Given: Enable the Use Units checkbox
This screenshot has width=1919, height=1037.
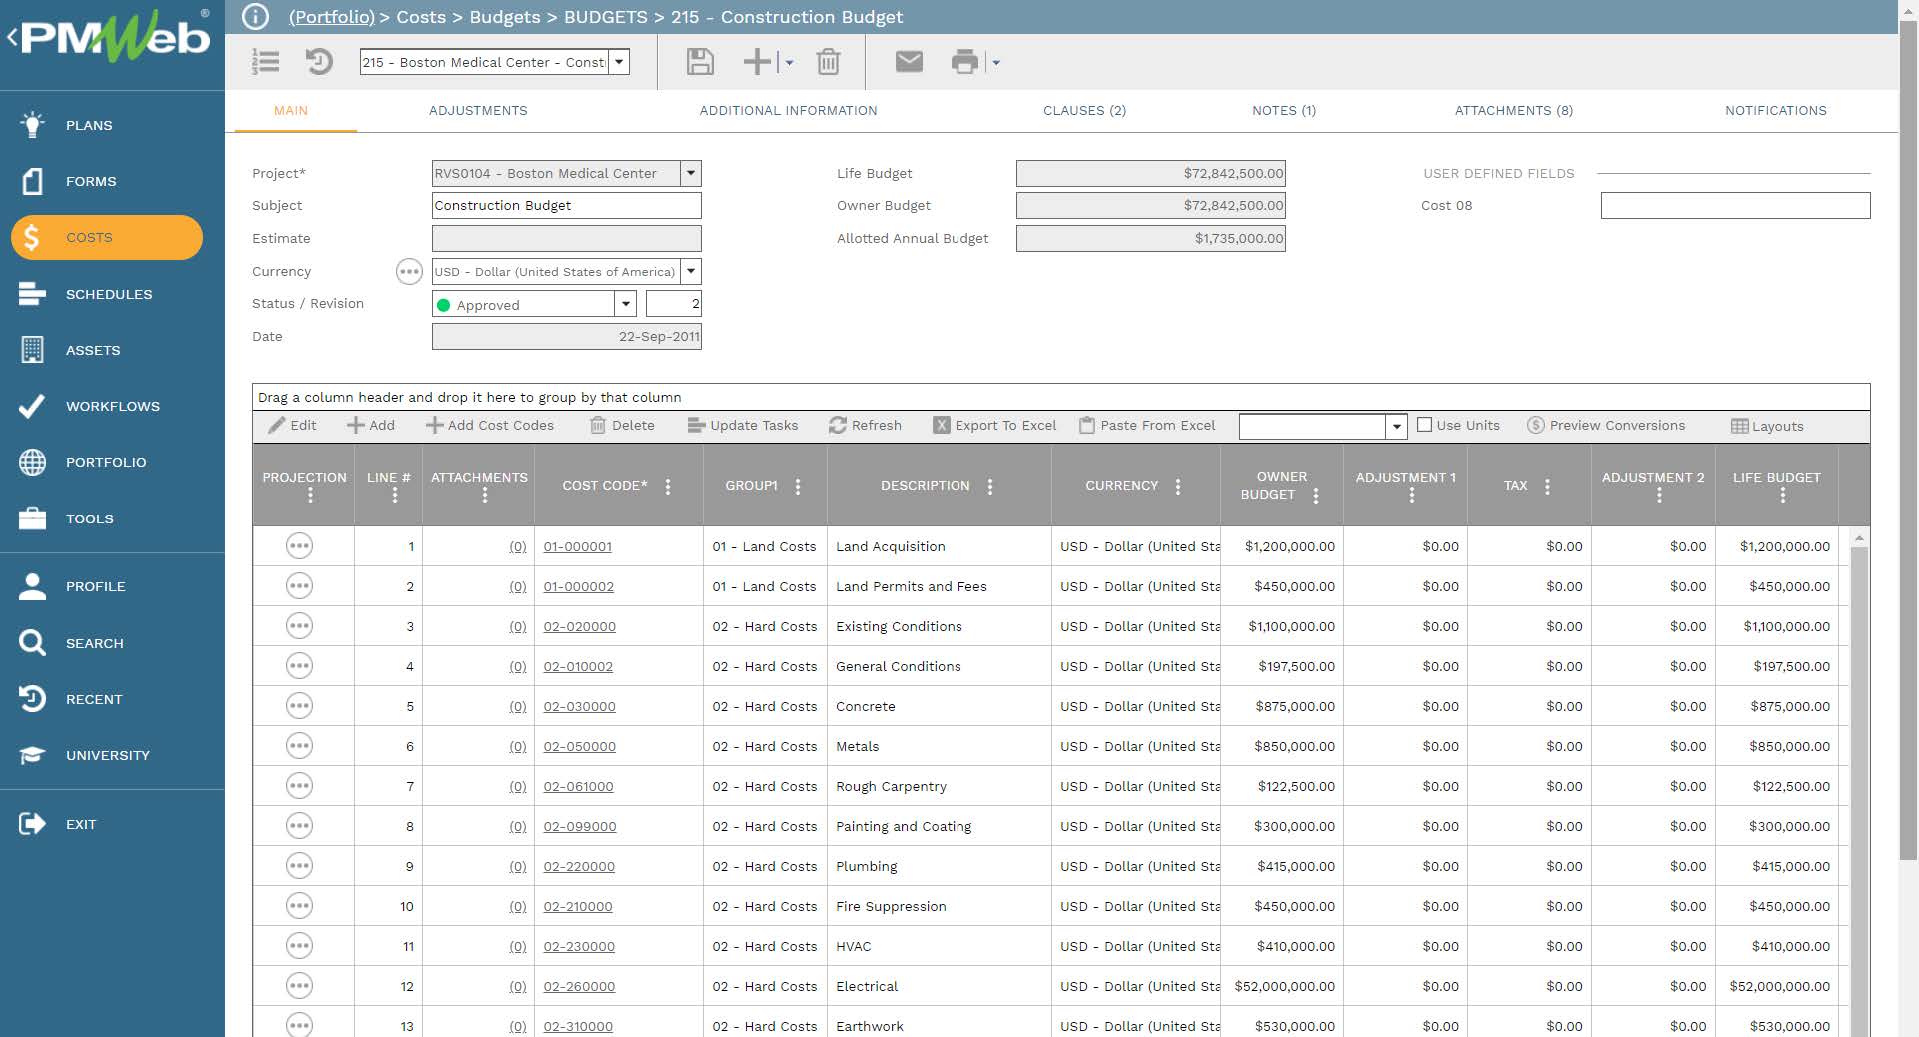Looking at the screenshot, I should pyautogui.click(x=1424, y=425).
